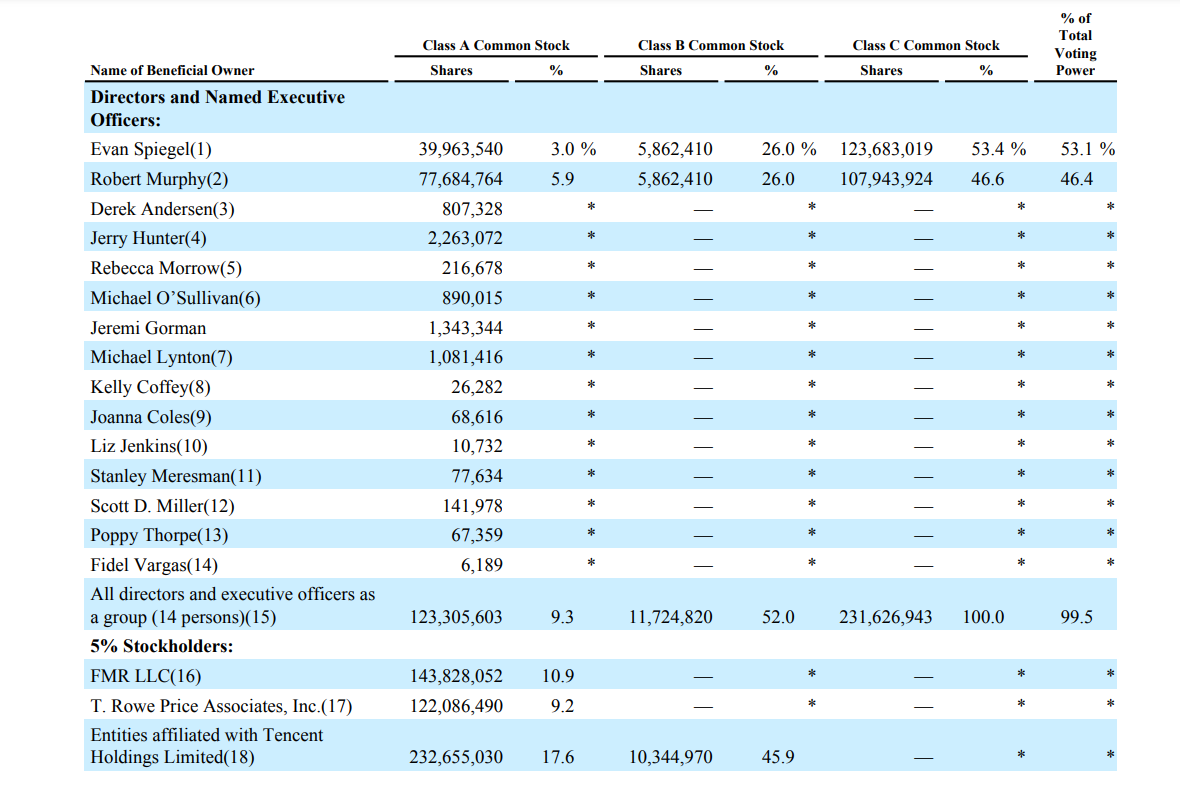Click the name 'Evan Spiegel(1)'

click(x=151, y=149)
